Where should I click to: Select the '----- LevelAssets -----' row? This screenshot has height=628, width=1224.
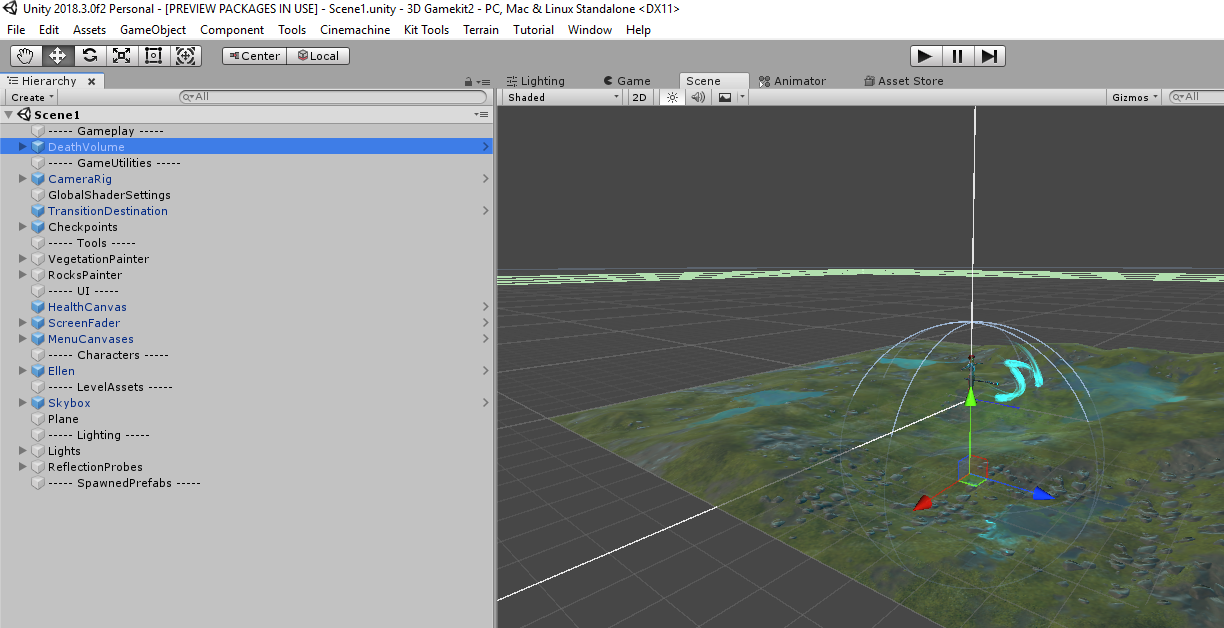click(247, 387)
